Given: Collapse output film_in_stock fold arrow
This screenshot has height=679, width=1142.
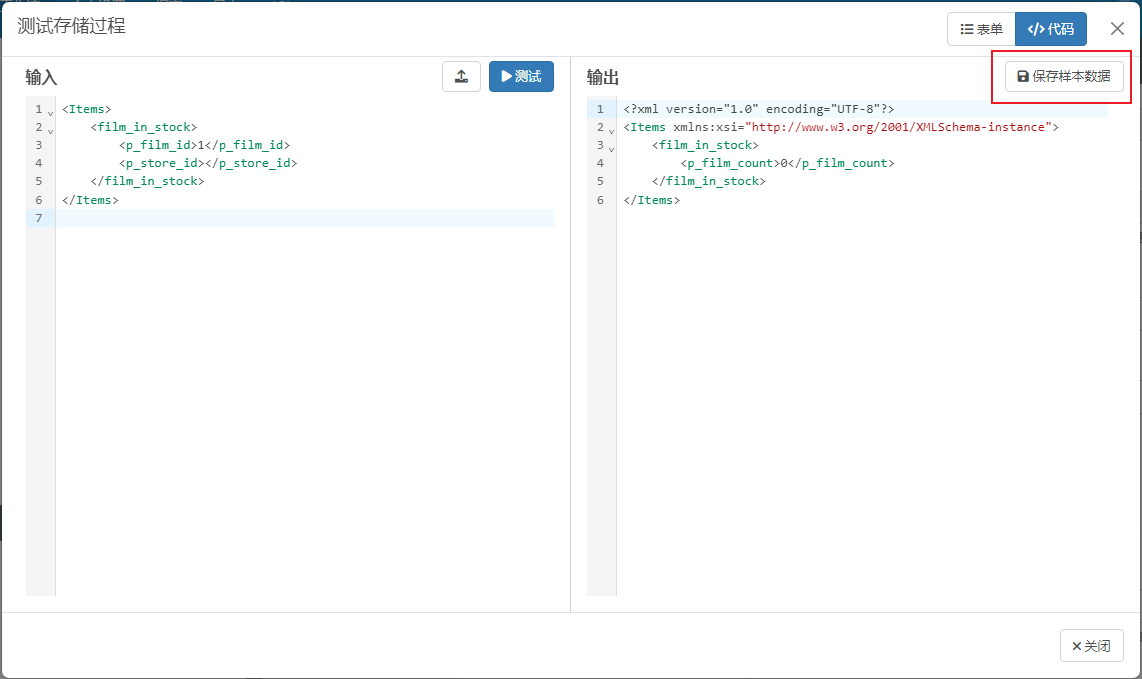Looking at the screenshot, I should click(x=611, y=148).
